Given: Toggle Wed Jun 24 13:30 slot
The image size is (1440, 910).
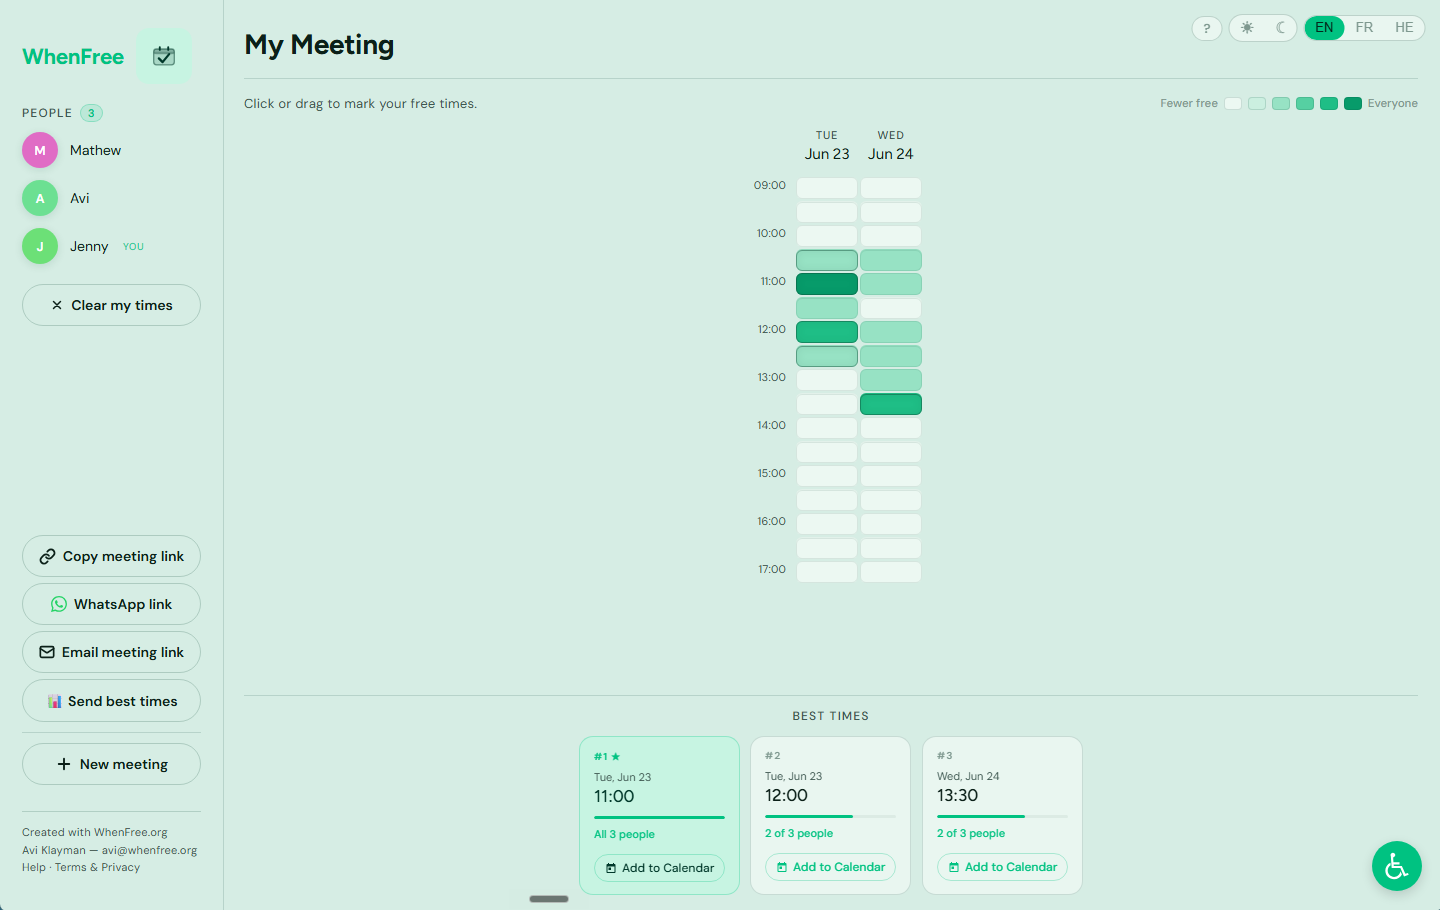Looking at the screenshot, I should 891,404.
